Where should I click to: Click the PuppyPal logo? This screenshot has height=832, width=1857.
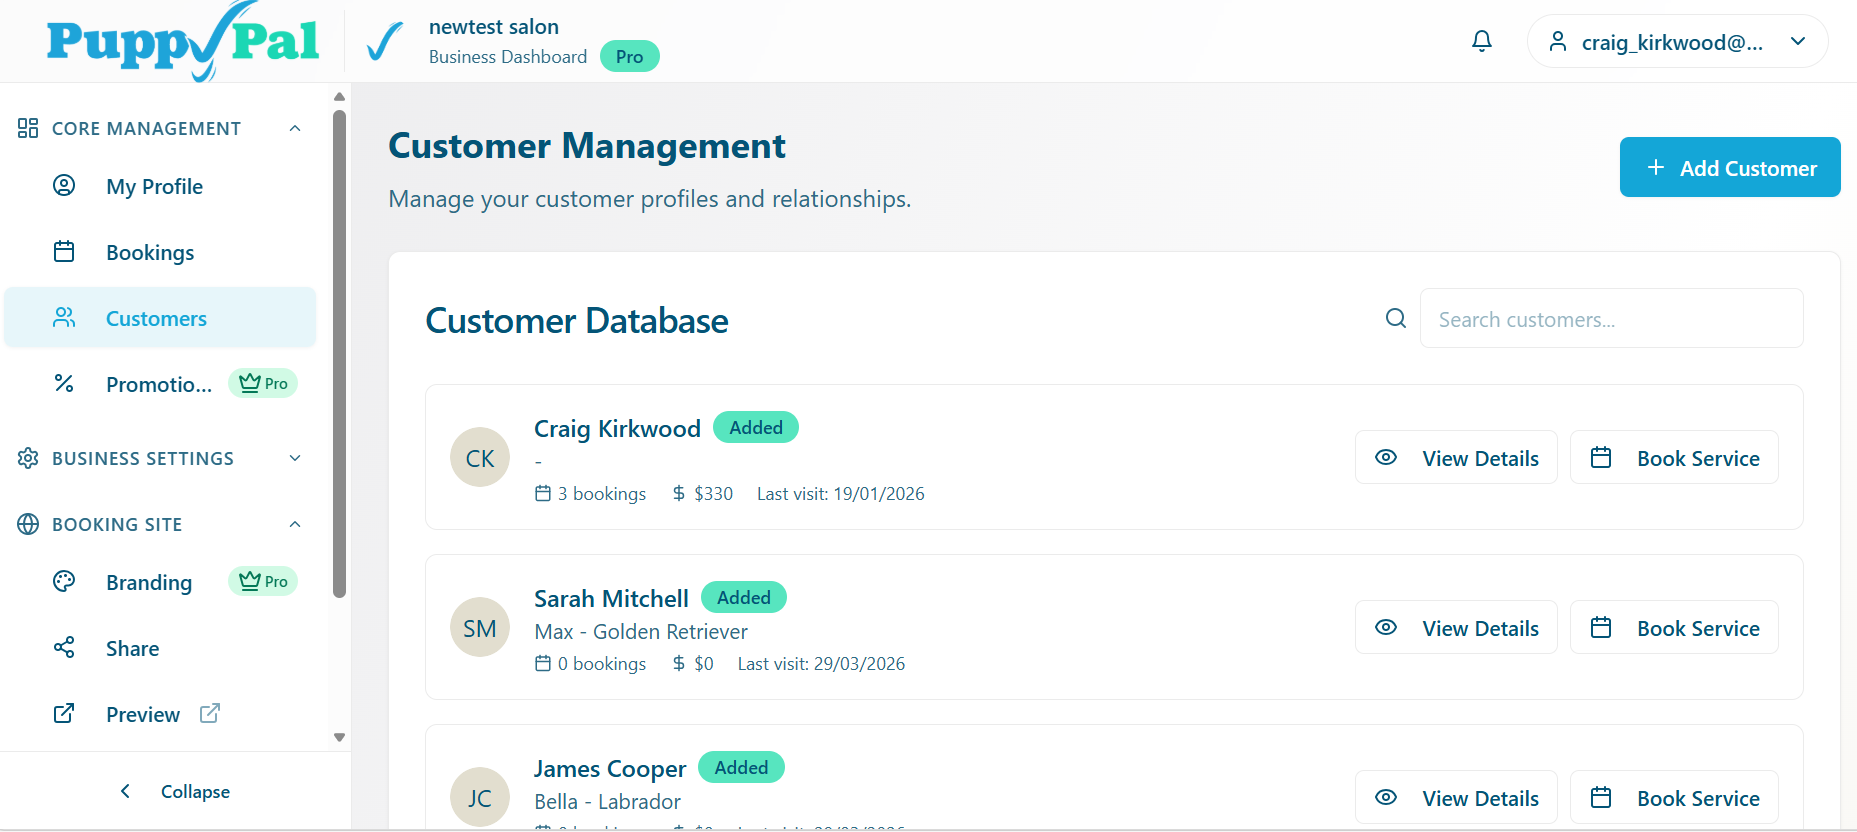pos(183,41)
